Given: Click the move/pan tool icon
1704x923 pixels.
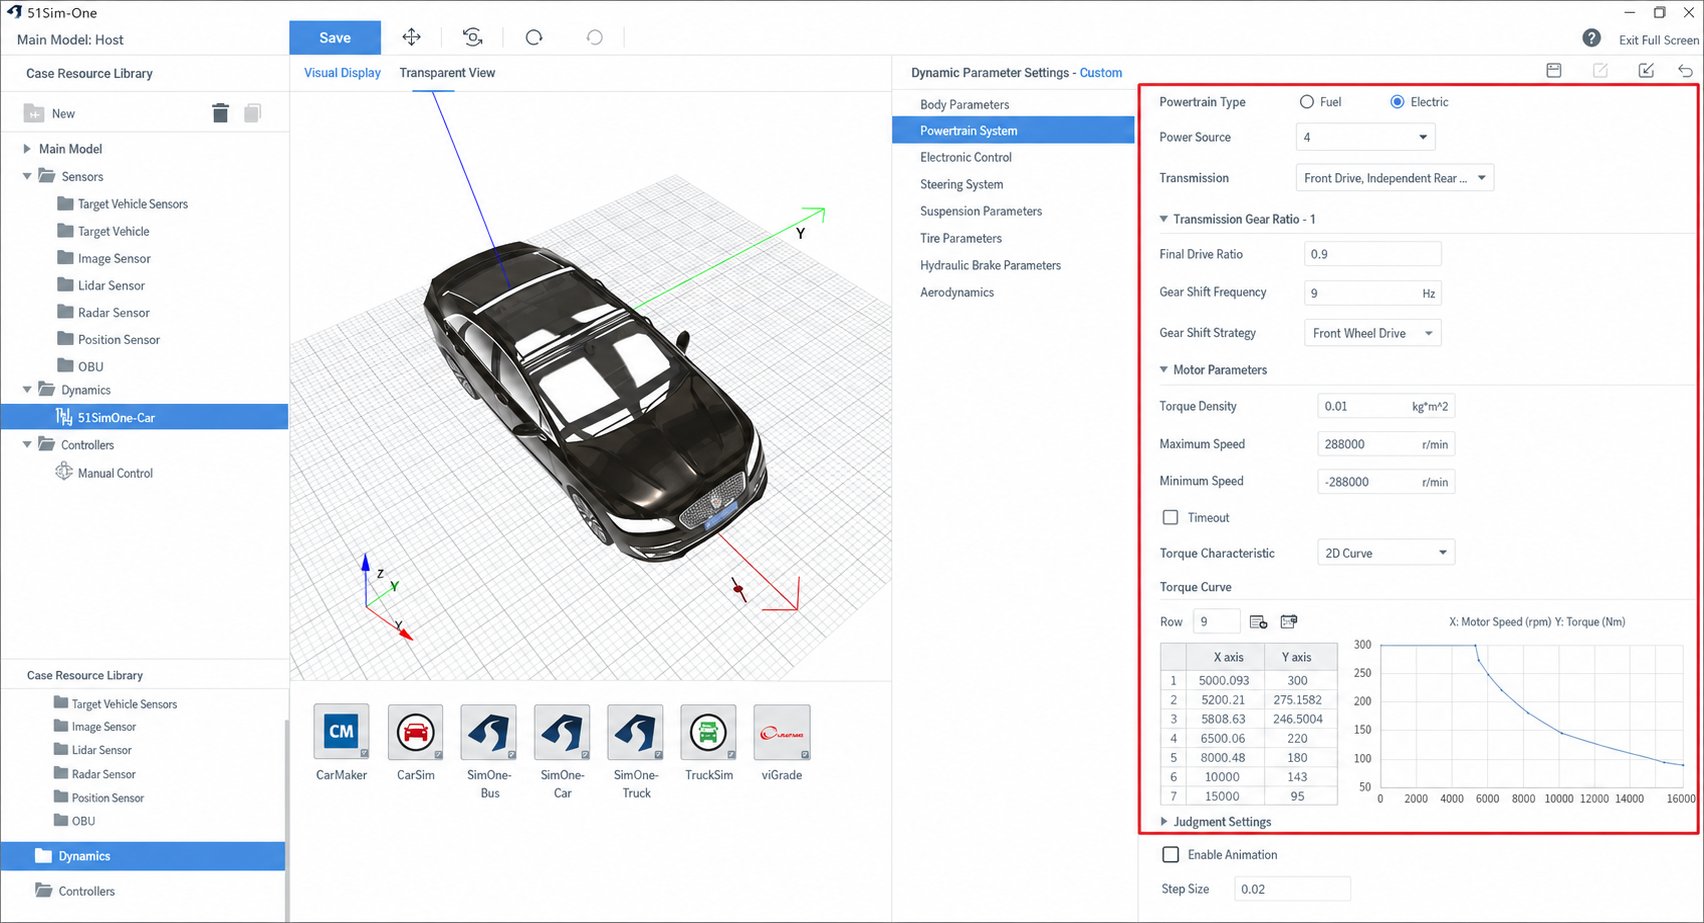Looking at the screenshot, I should 411,37.
